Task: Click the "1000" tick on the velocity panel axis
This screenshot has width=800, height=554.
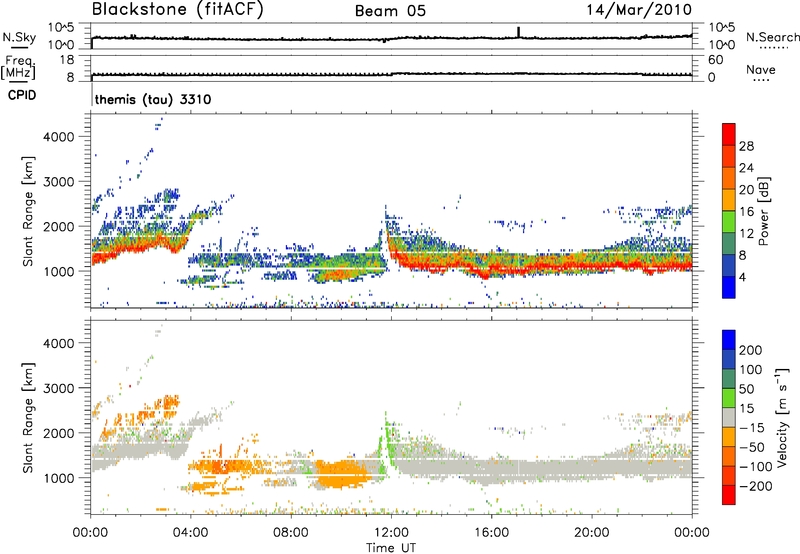Action: tap(59, 477)
